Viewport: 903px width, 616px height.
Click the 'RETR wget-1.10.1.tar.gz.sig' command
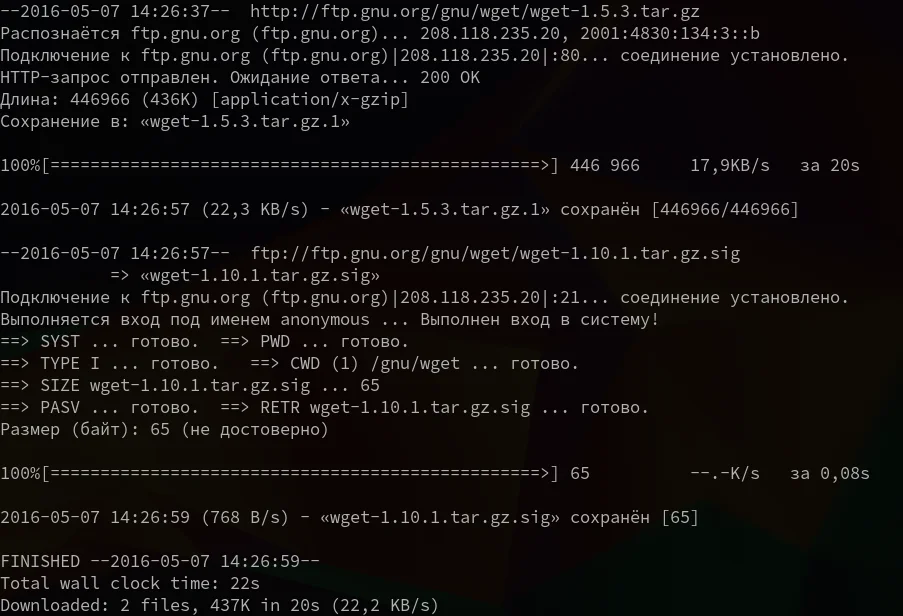[395, 408]
